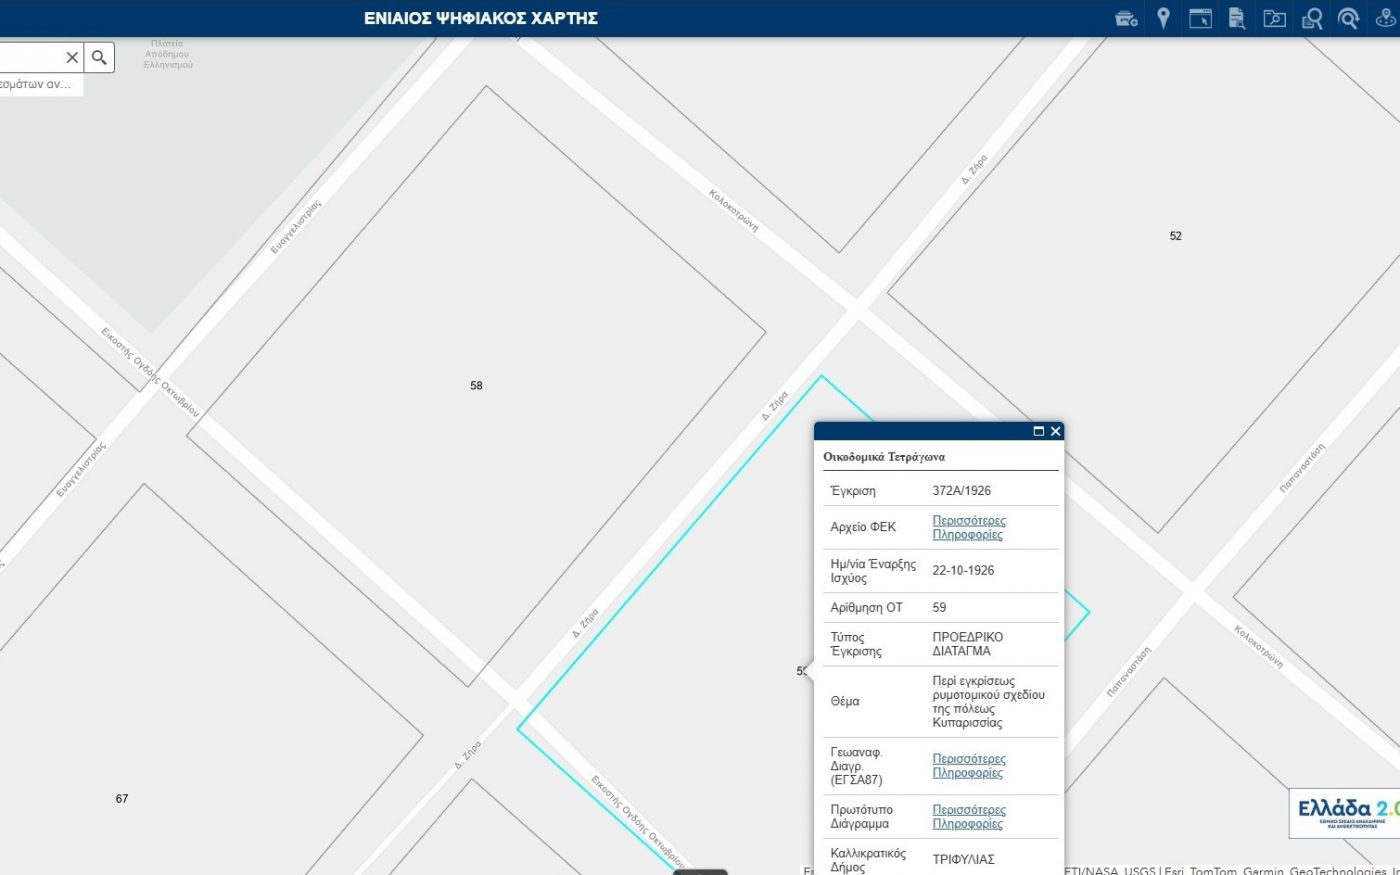
Task: Click the Αρίθμηση ΟΤ value 59
Action: [939, 607]
